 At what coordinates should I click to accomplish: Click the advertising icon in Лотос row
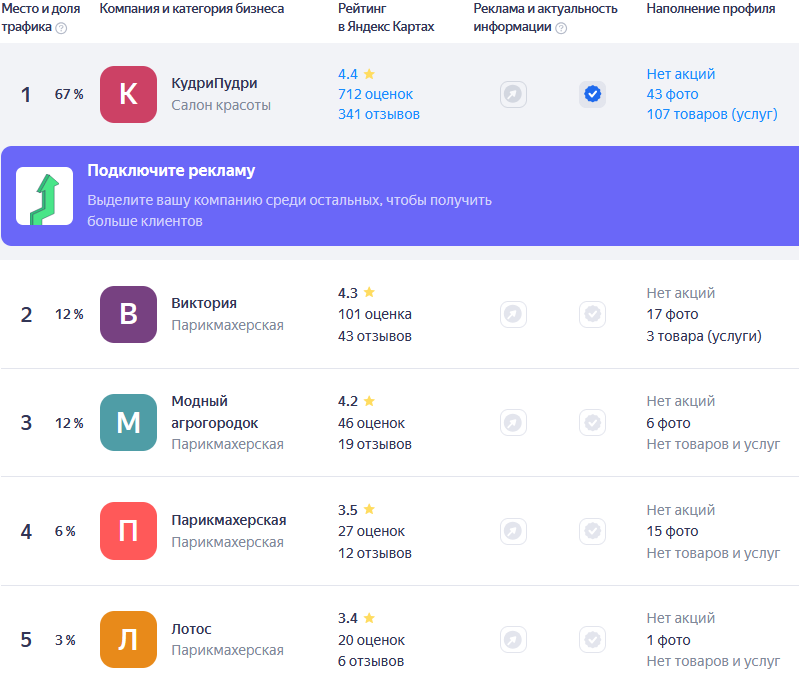coord(513,639)
